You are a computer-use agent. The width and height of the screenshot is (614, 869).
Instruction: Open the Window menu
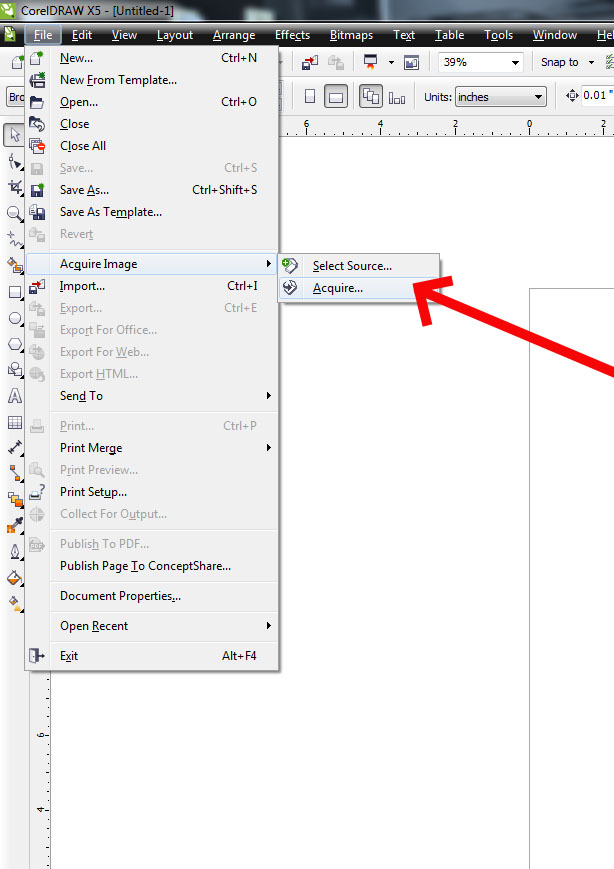click(x=555, y=35)
